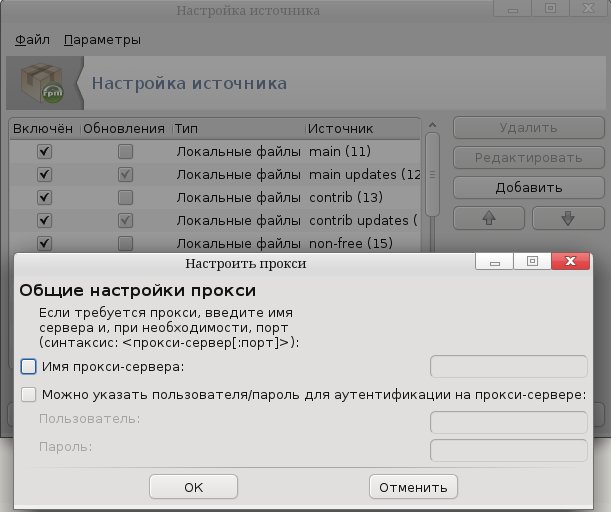Click the rpm package box icon

point(42,83)
